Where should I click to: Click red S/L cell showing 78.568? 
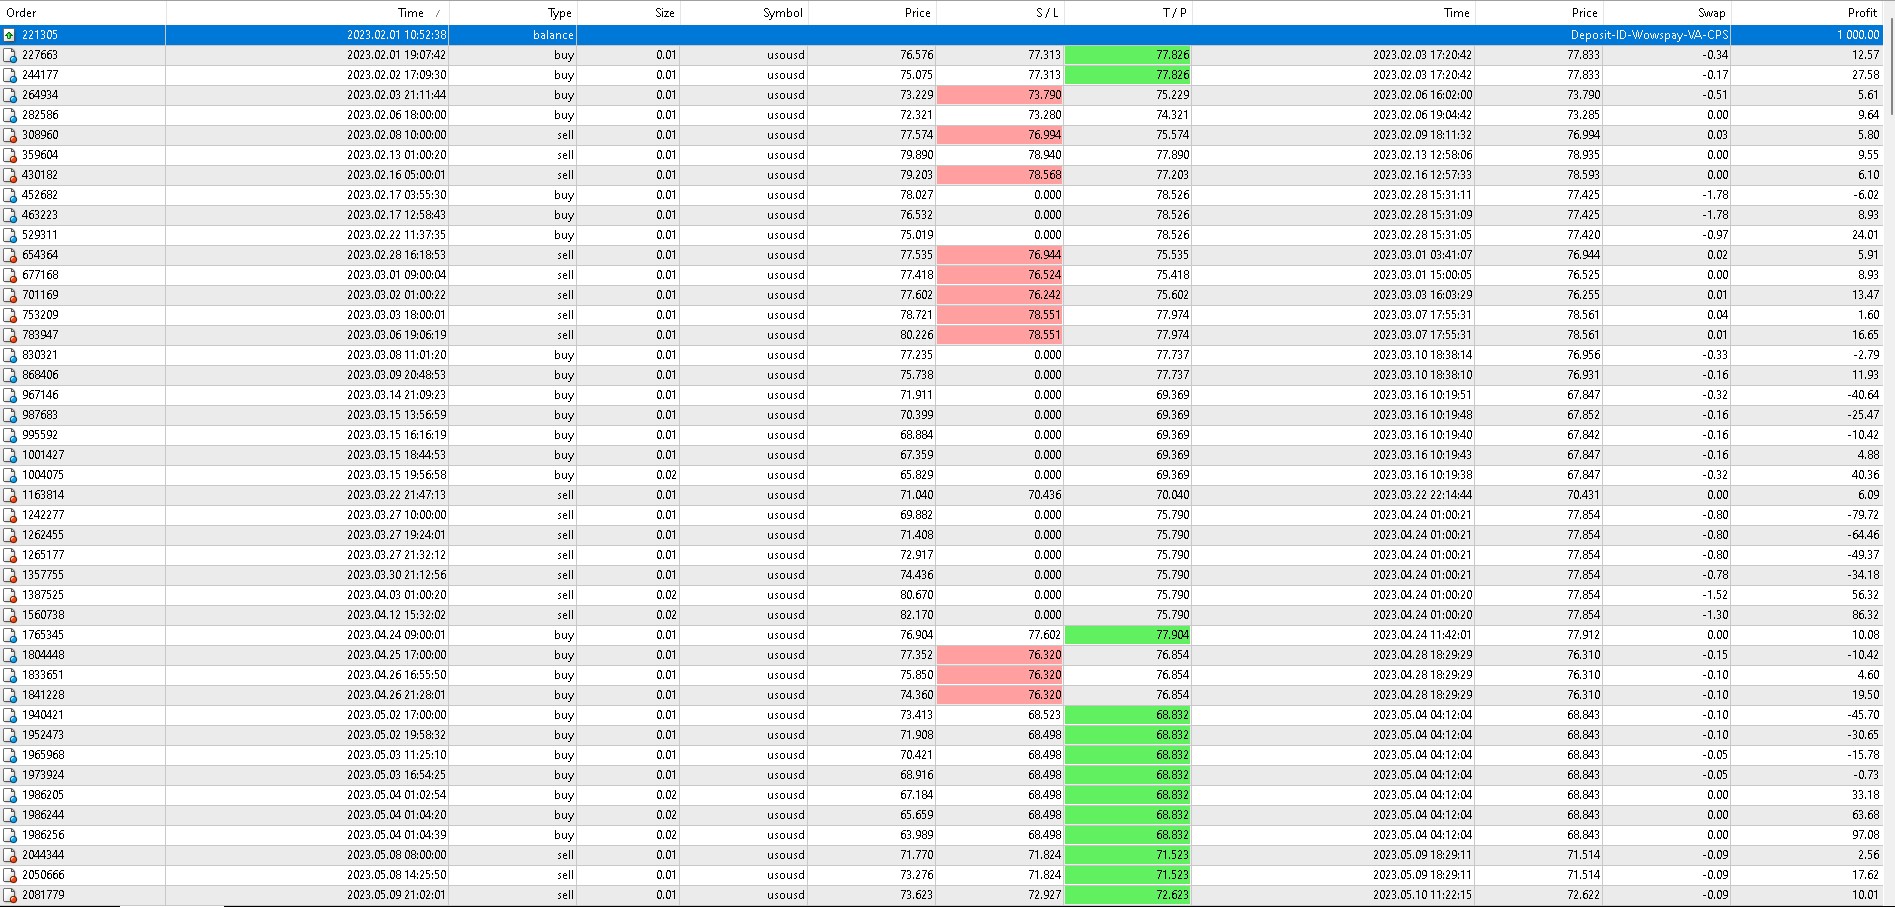(1000, 175)
